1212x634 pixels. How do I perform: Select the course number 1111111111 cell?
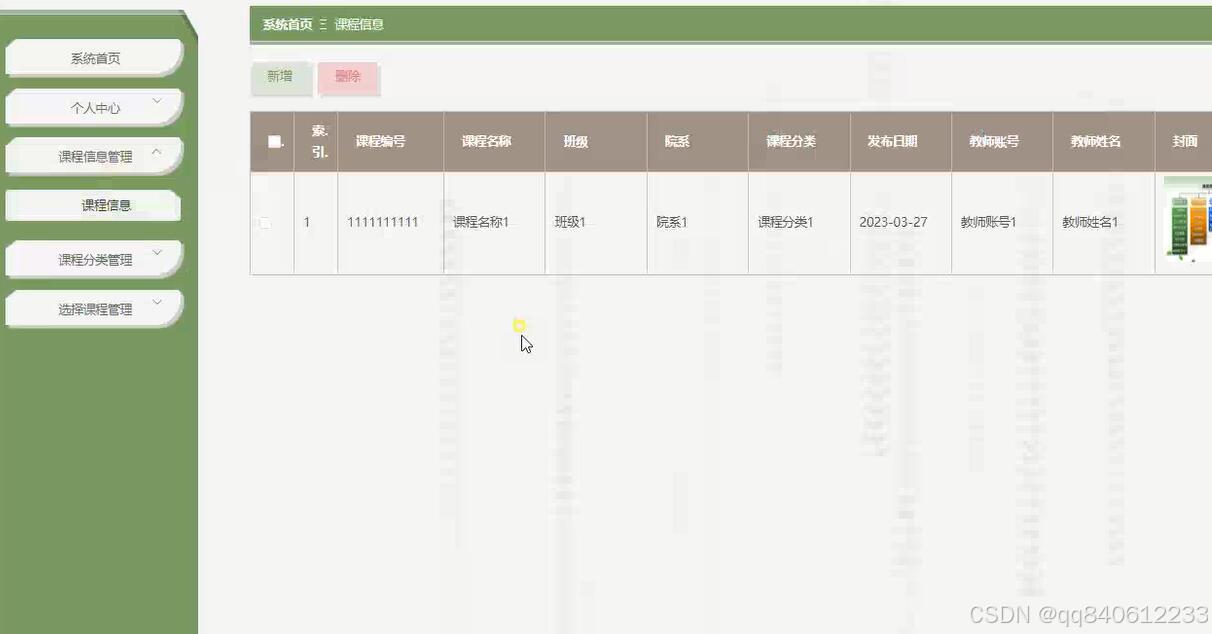click(x=383, y=222)
